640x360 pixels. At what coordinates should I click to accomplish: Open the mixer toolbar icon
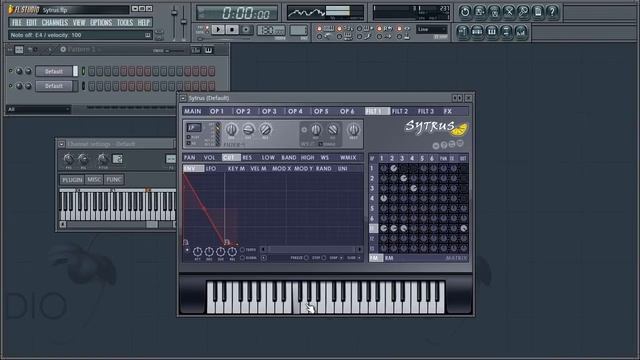point(521,32)
